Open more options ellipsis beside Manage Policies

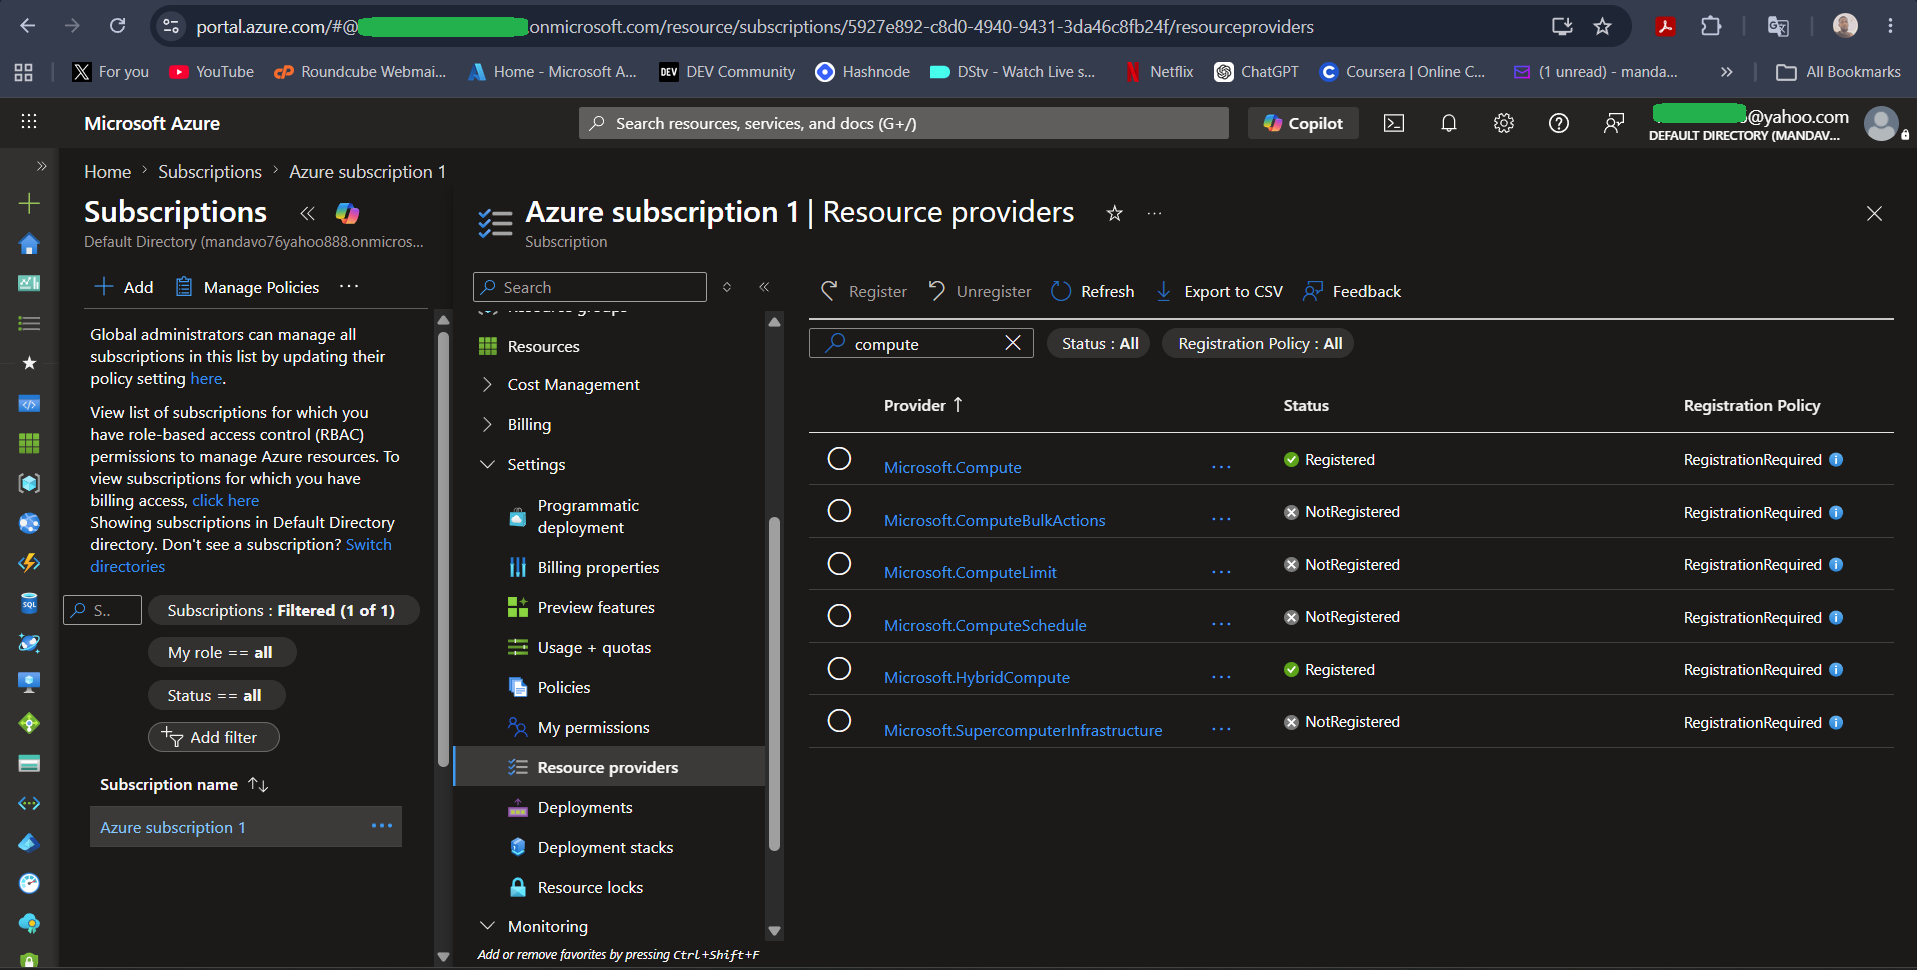[x=349, y=286]
